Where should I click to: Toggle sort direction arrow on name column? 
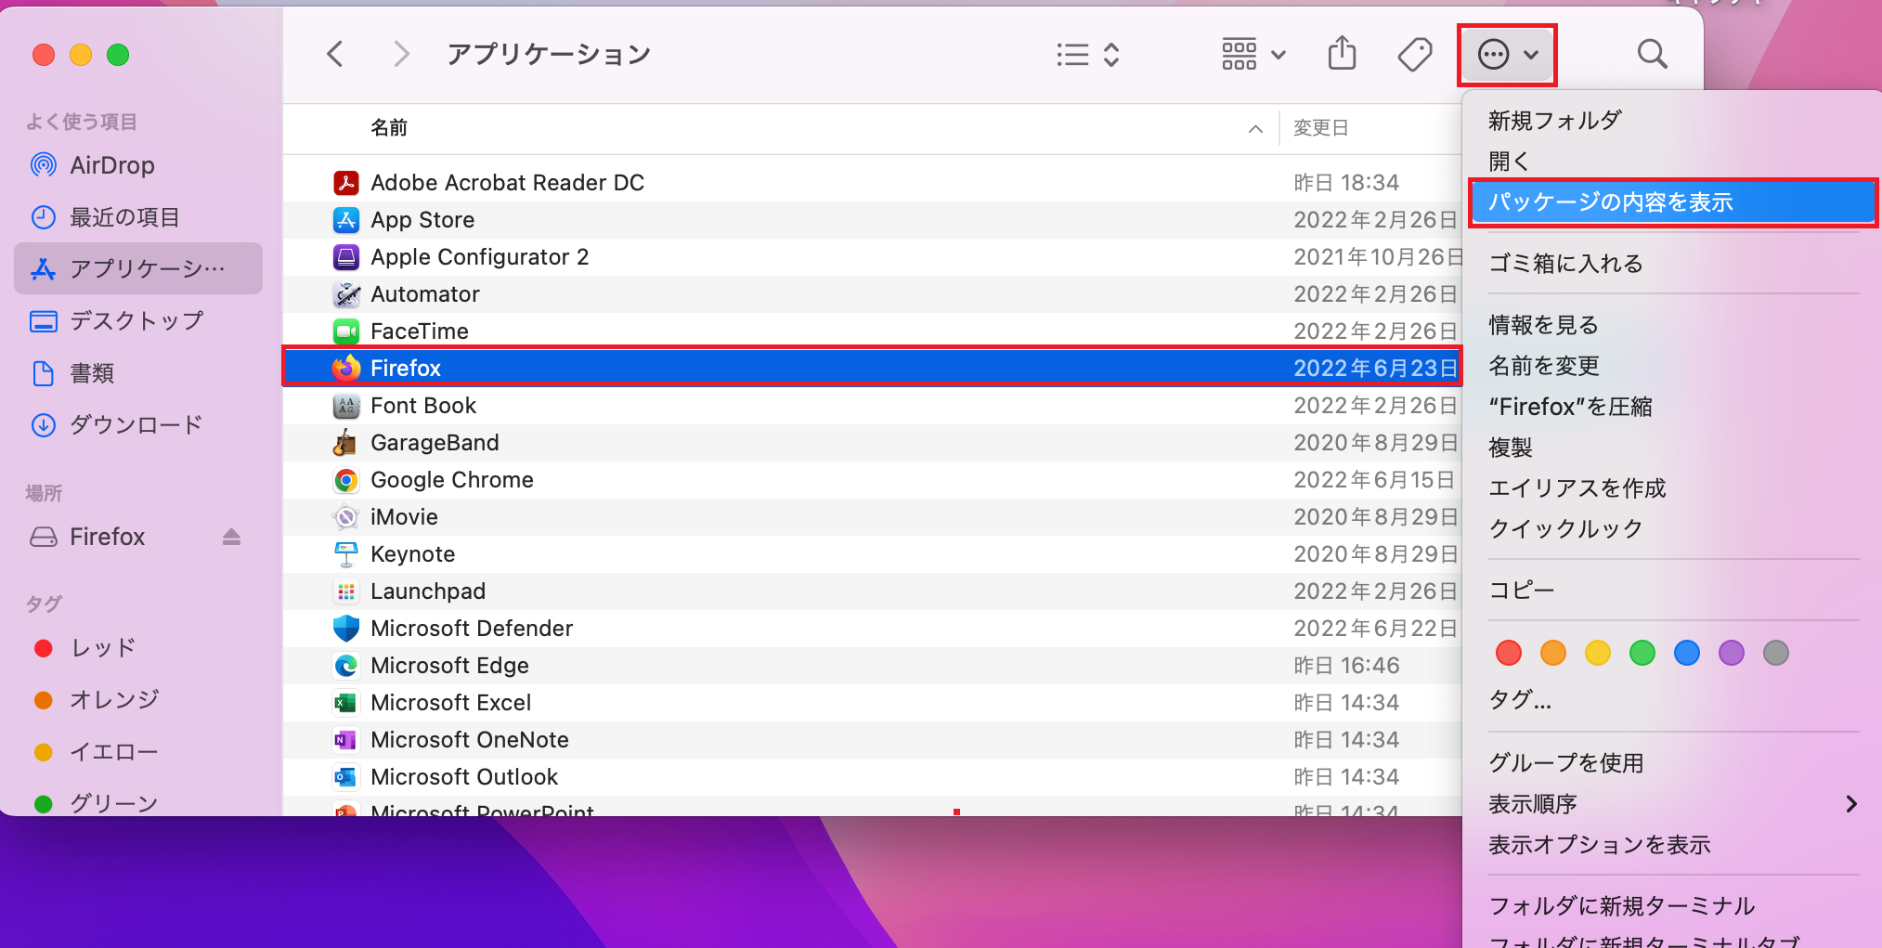(1255, 129)
